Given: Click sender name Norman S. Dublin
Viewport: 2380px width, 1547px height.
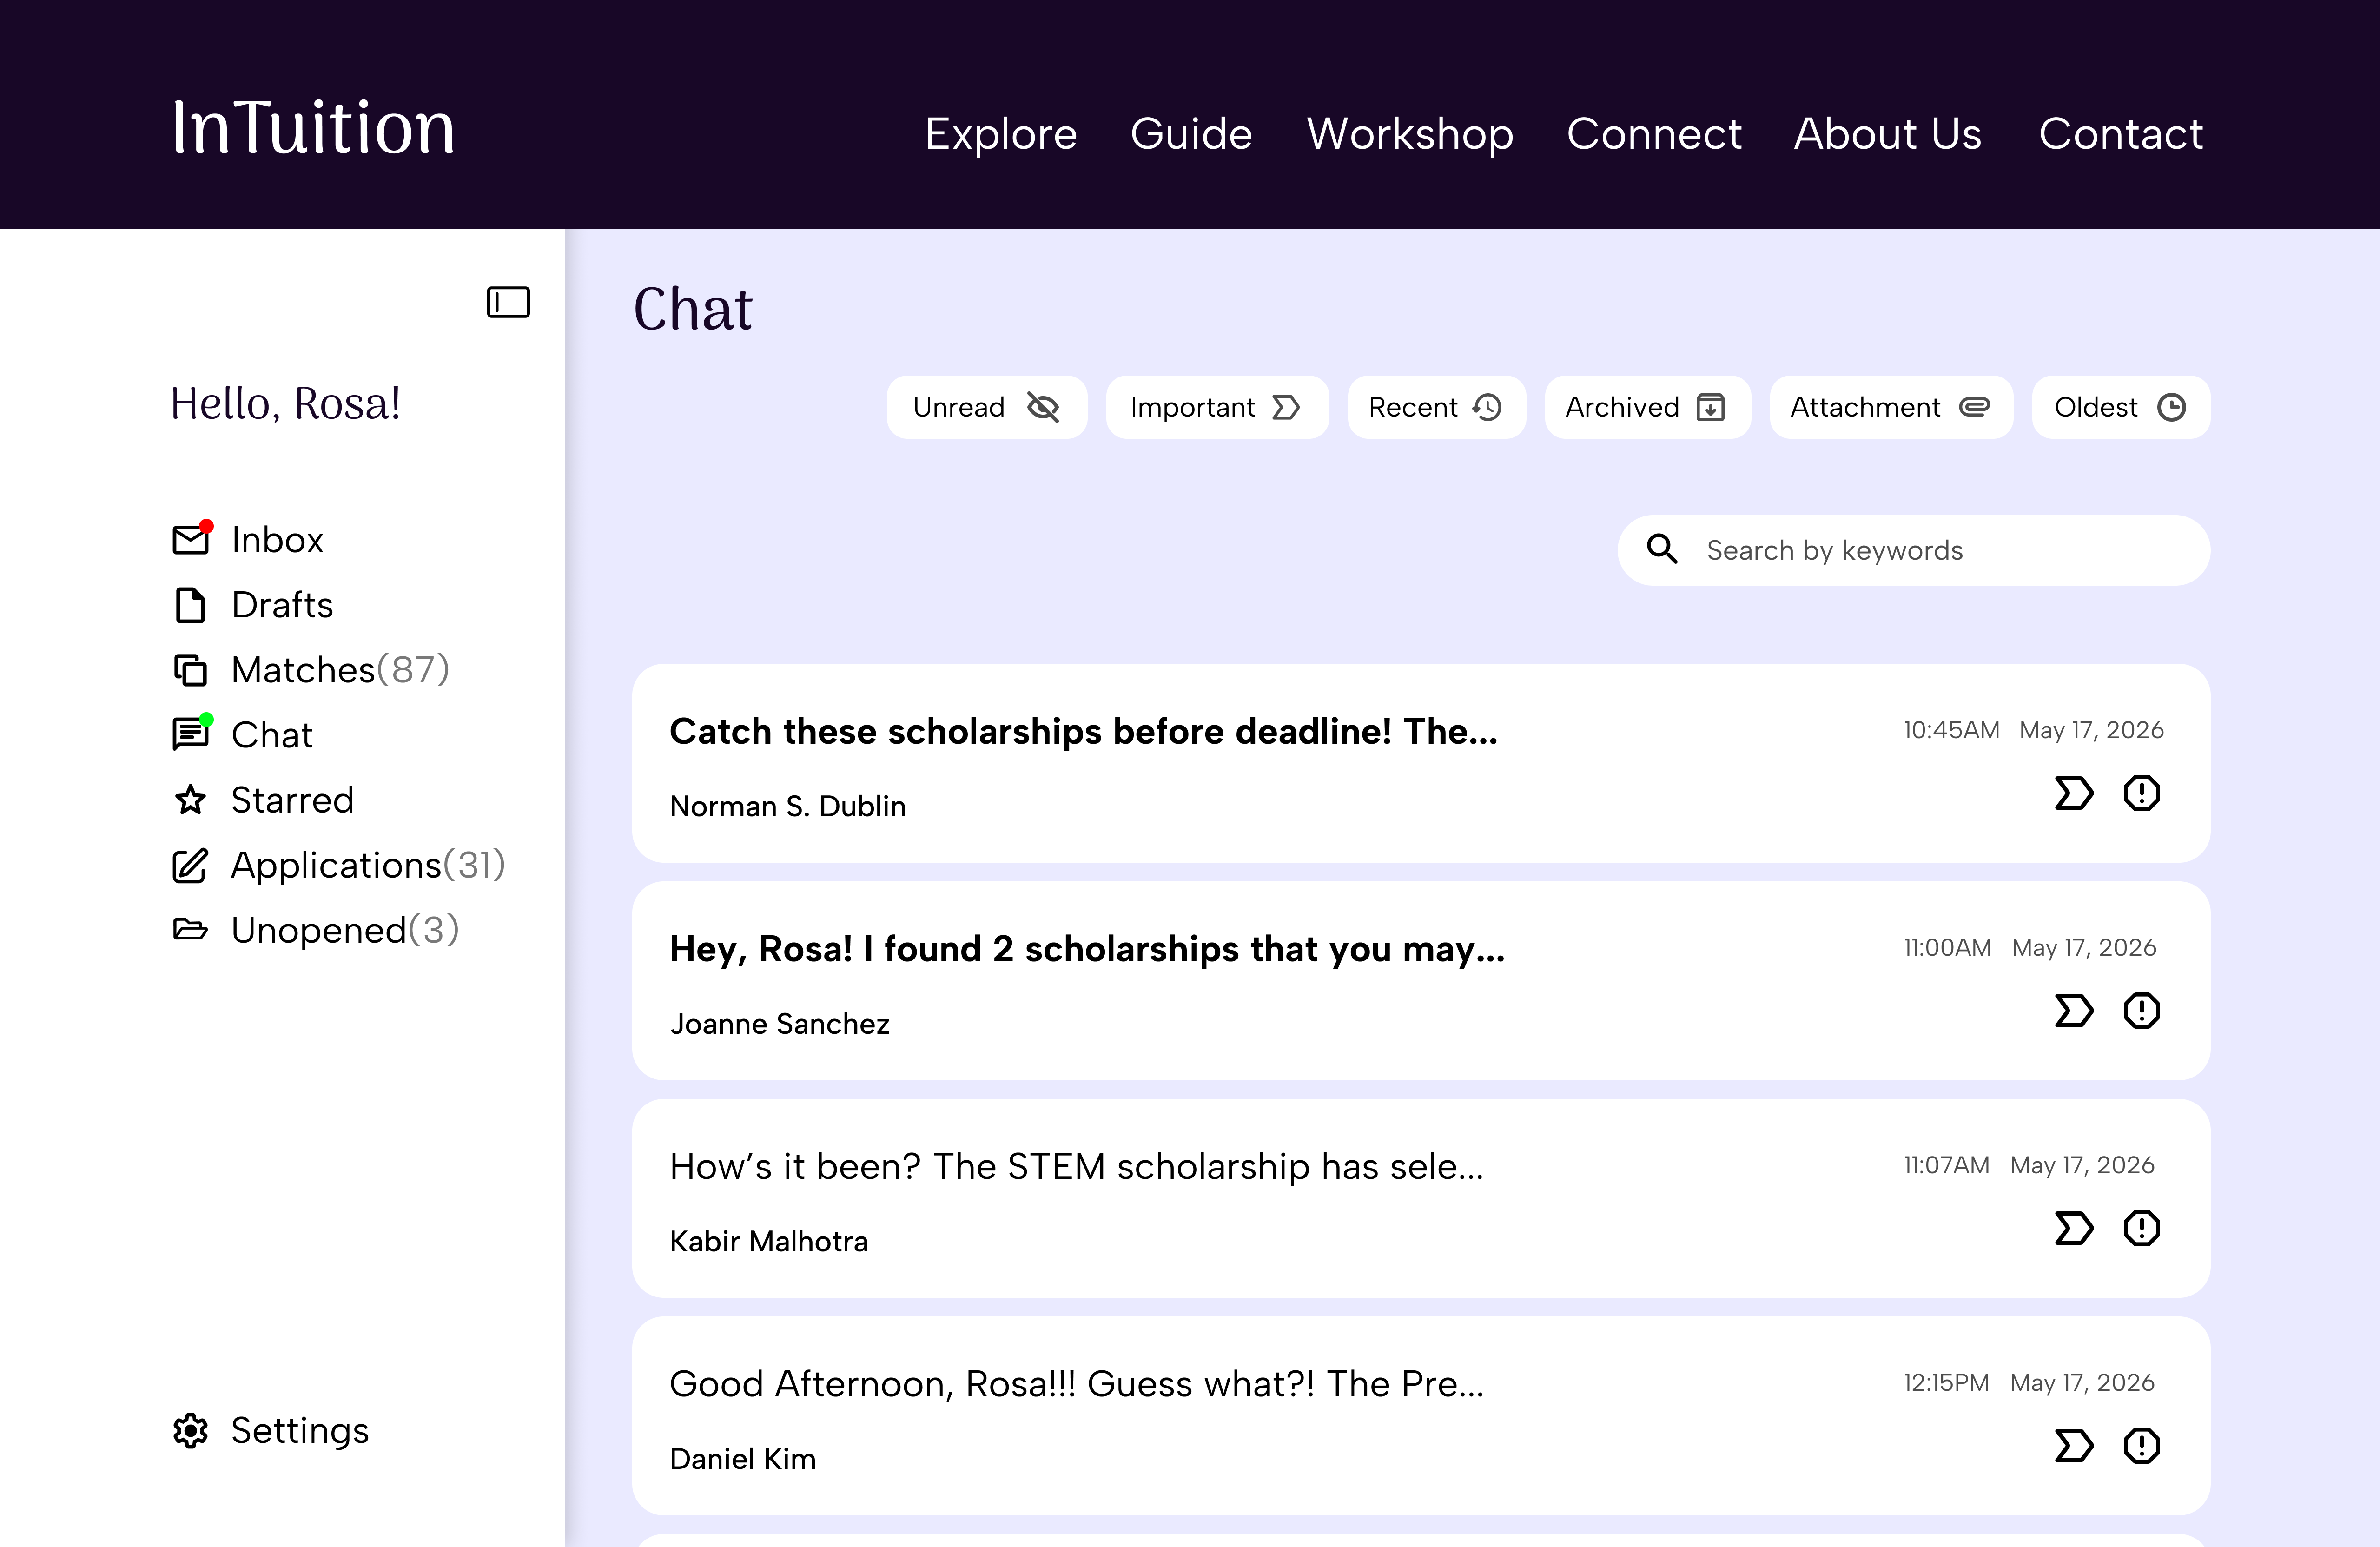Looking at the screenshot, I should click(787, 806).
